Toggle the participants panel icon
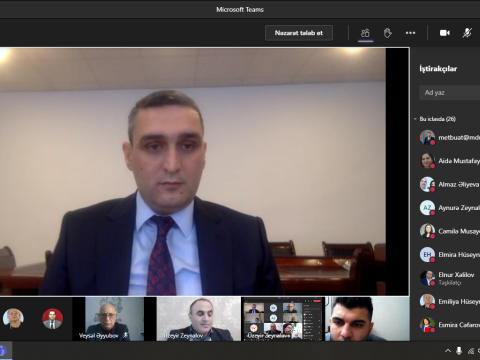The width and height of the screenshot is (480, 360). coord(365,33)
